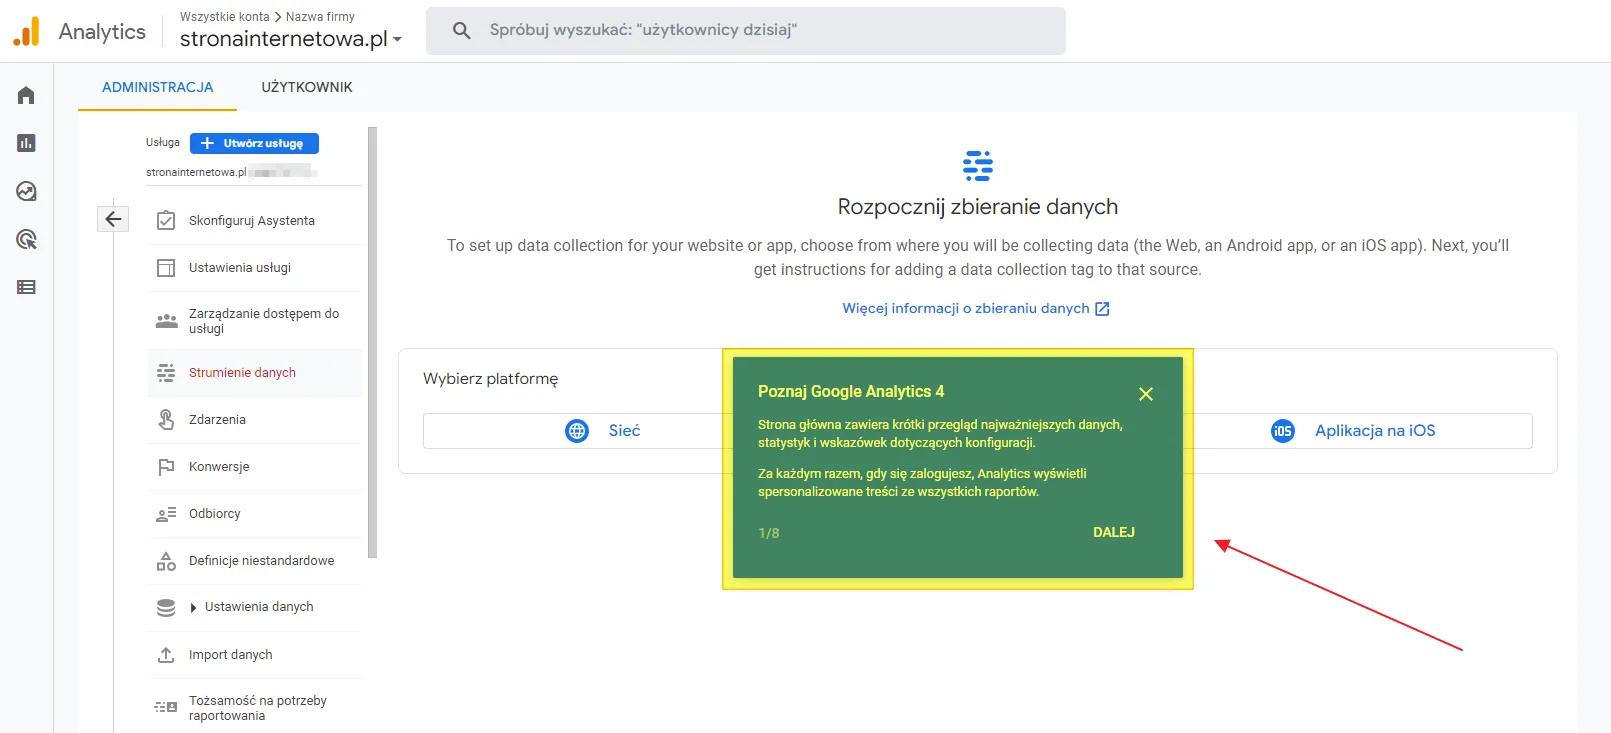Open the Home icon in left sidebar
Screen dimensions: 1611x733
pyautogui.click(x=26, y=95)
